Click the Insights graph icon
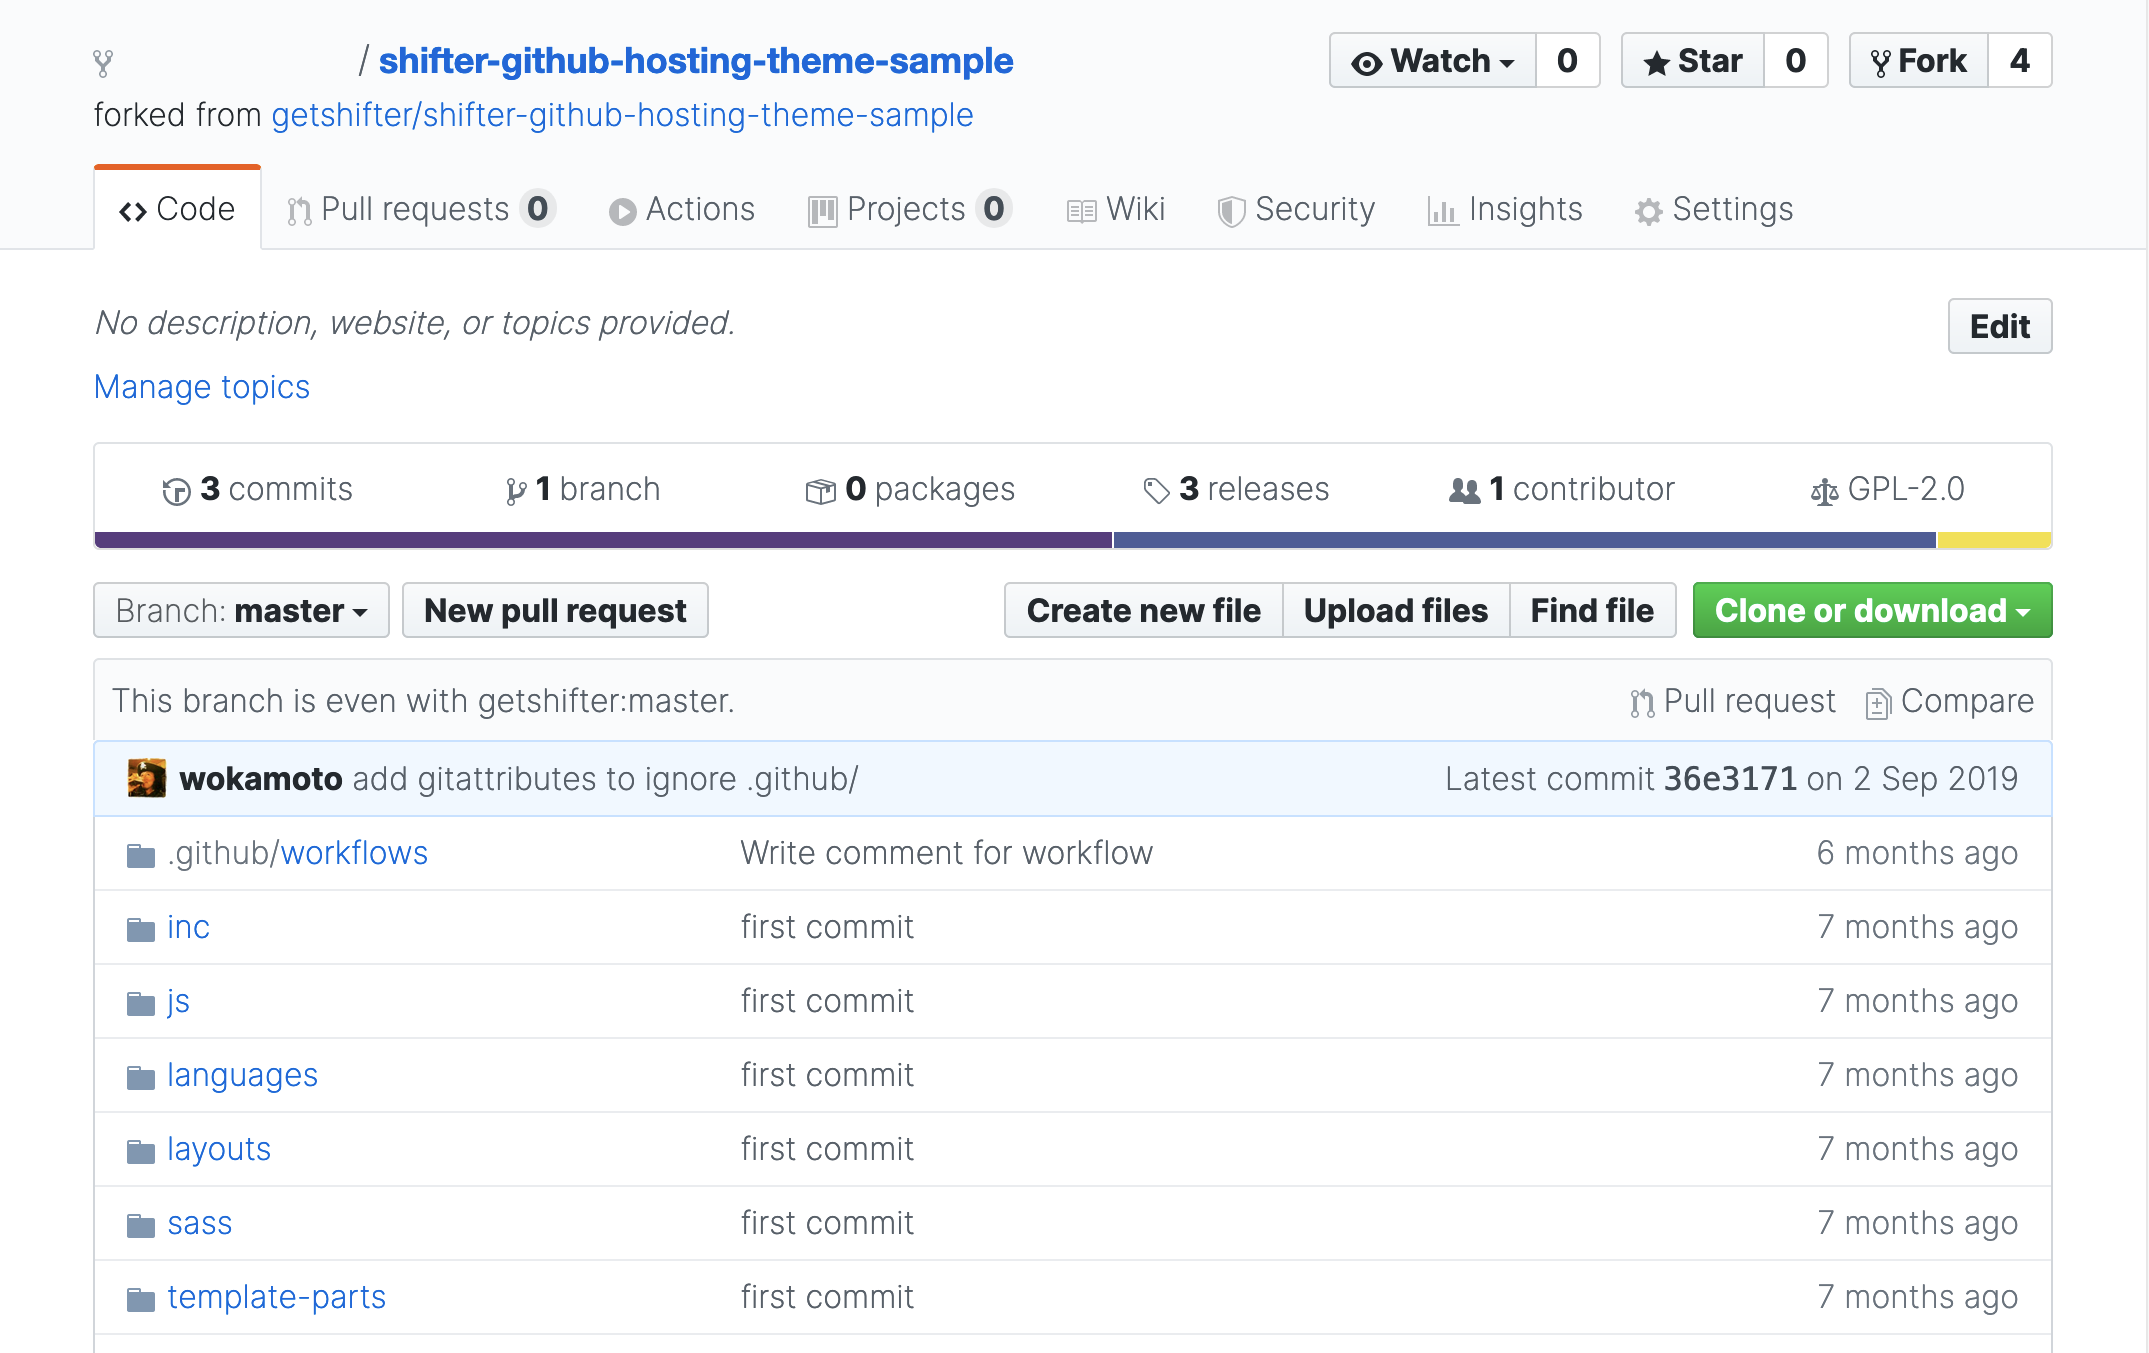 (1442, 211)
